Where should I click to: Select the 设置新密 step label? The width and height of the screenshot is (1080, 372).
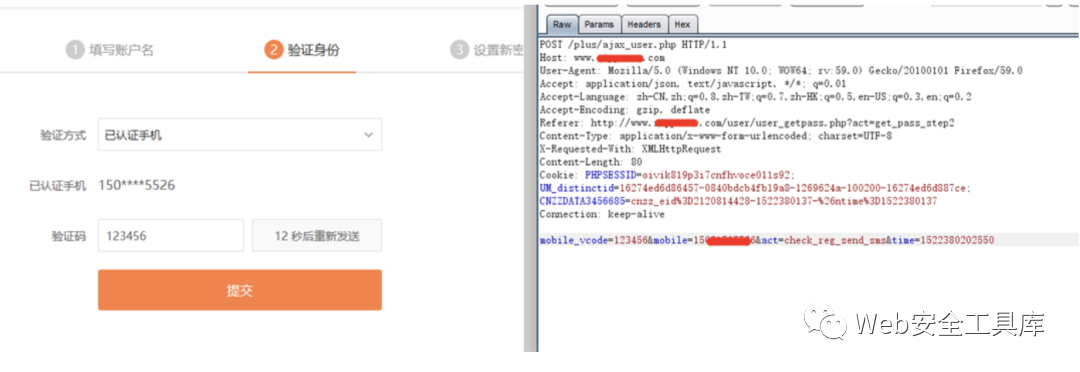(498, 50)
